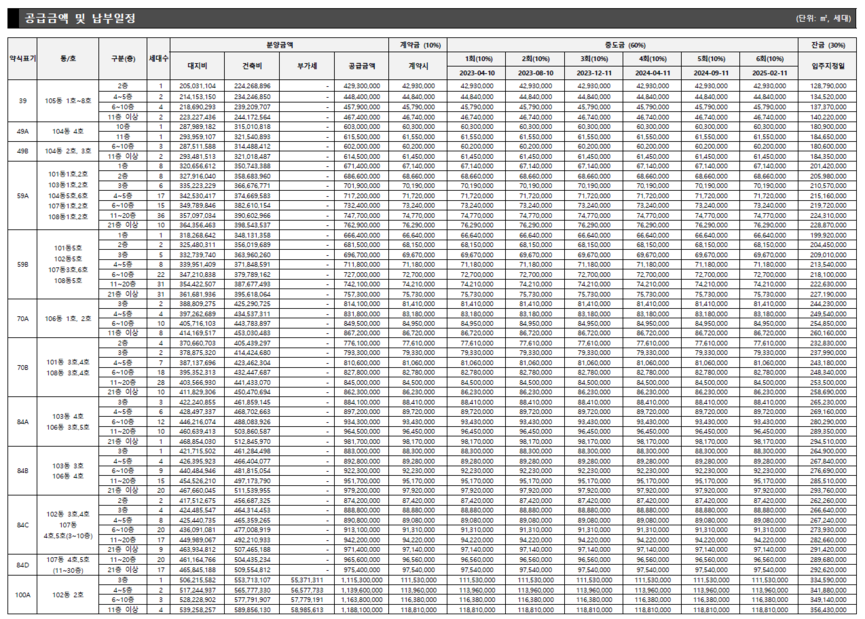The height and width of the screenshot is (619, 865).
Task: Click the 대지비 value '205,031,104'
Action: 197,86
